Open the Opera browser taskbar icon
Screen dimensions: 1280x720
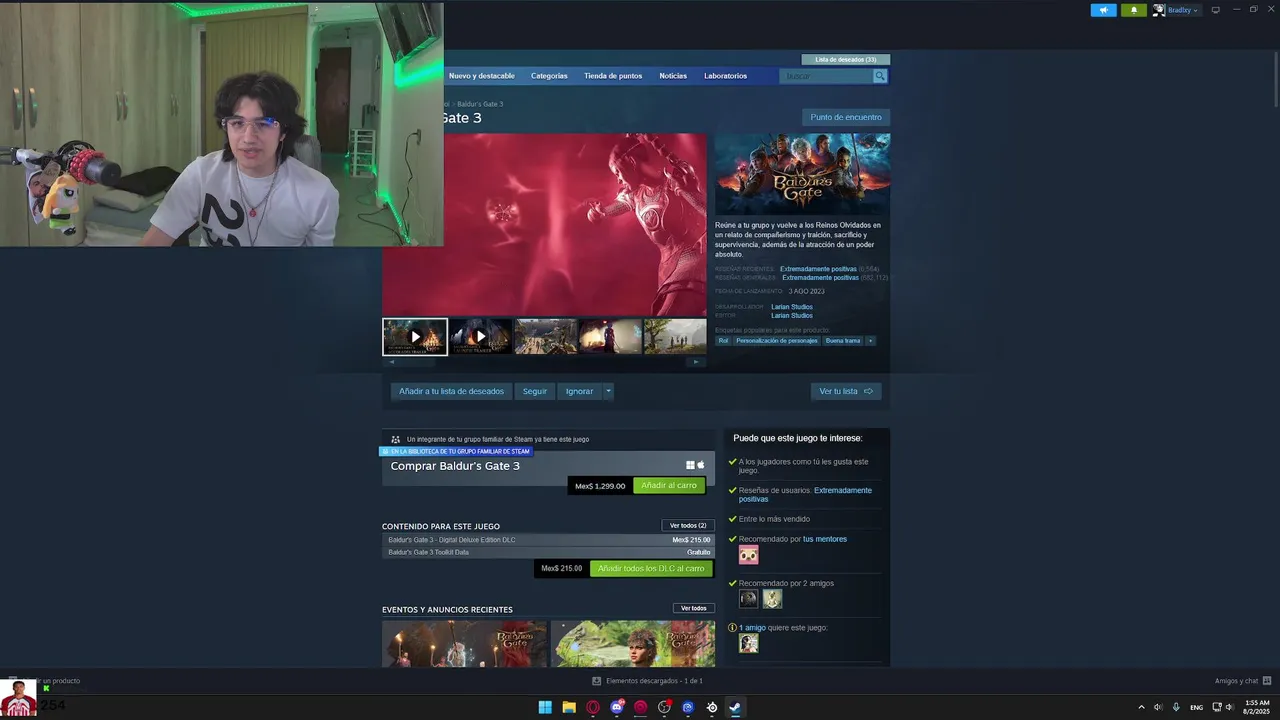593,707
